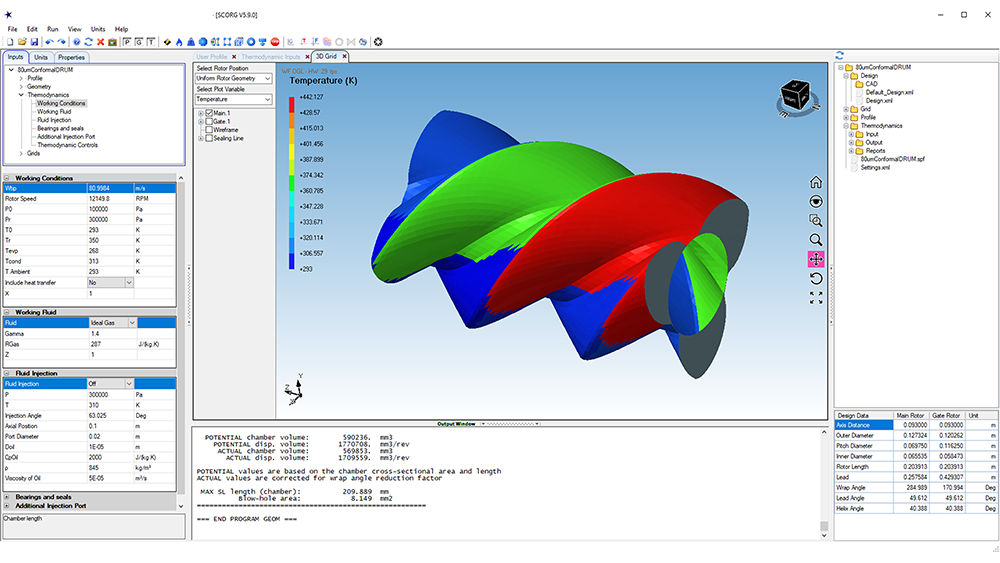Click the G toolbar button
Viewport: 1000px width, 563px height.
[x=139, y=42]
